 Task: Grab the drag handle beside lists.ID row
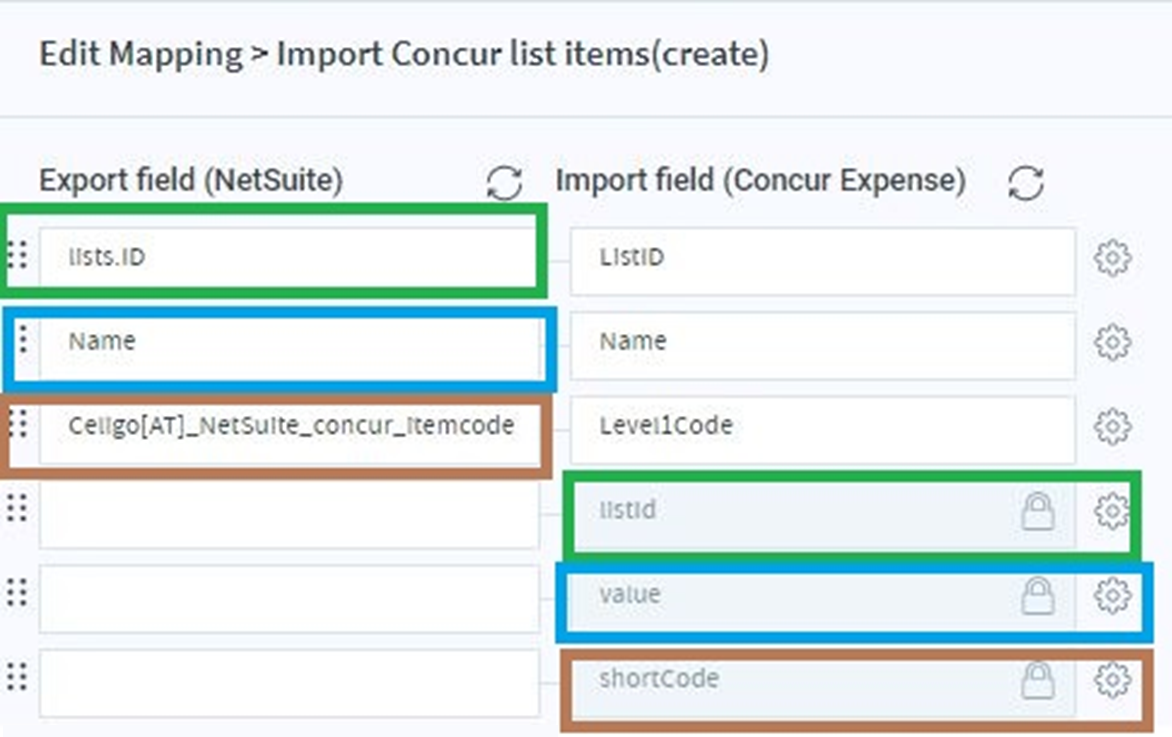click(17, 255)
